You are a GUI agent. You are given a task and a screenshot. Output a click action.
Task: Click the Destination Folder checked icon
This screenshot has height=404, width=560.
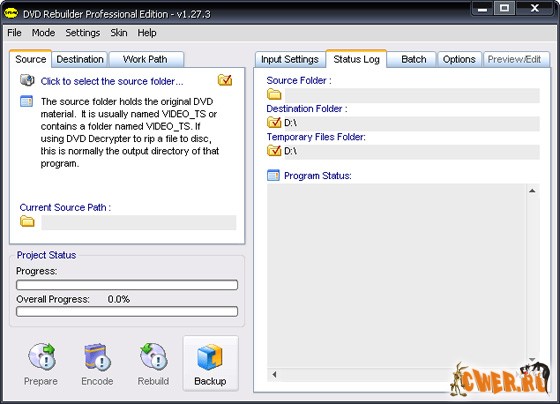click(274, 122)
